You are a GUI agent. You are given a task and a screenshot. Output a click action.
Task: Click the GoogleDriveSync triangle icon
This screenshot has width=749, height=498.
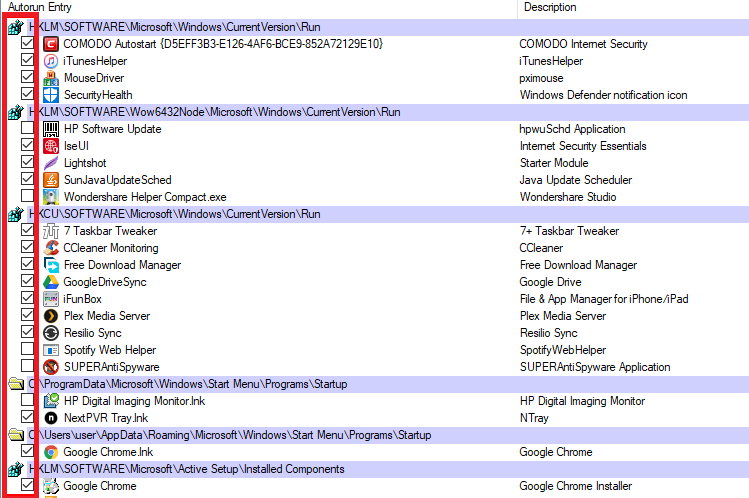coord(51,282)
